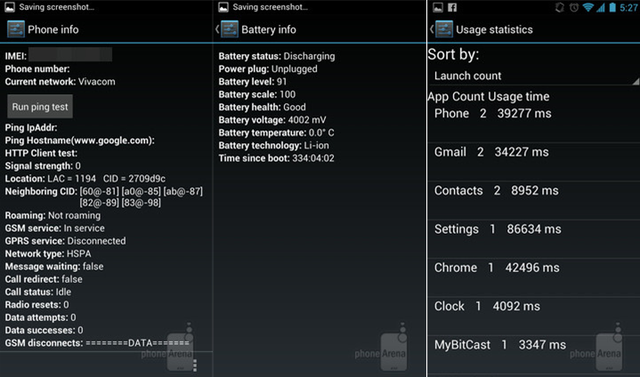This screenshot has height=377, width=640.
Task: Select the Settings usage entry
Action: coord(534,239)
